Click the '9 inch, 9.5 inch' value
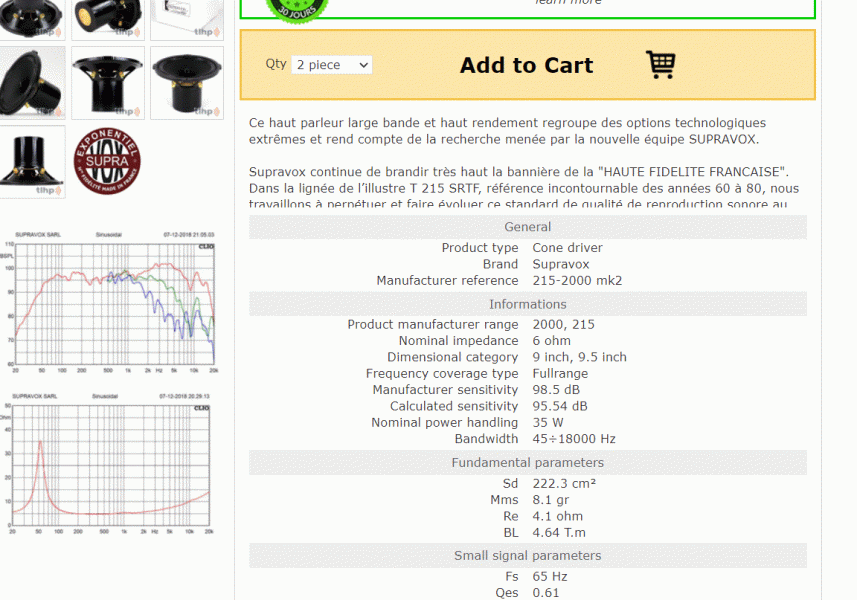 [x=579, y=357]
